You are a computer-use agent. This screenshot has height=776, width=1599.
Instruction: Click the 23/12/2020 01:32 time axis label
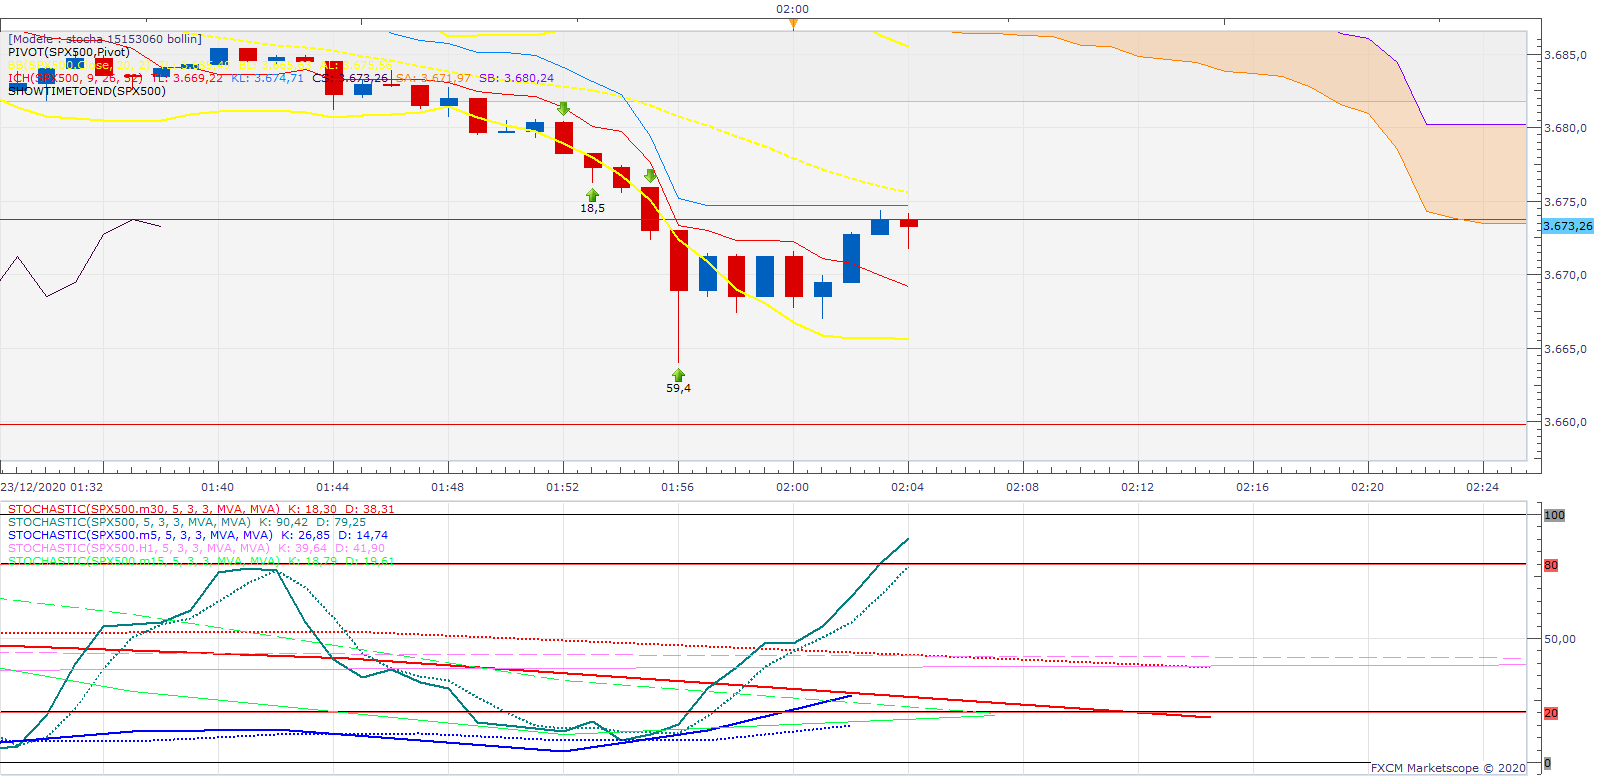pyautogui.click(x=52, y=487)
